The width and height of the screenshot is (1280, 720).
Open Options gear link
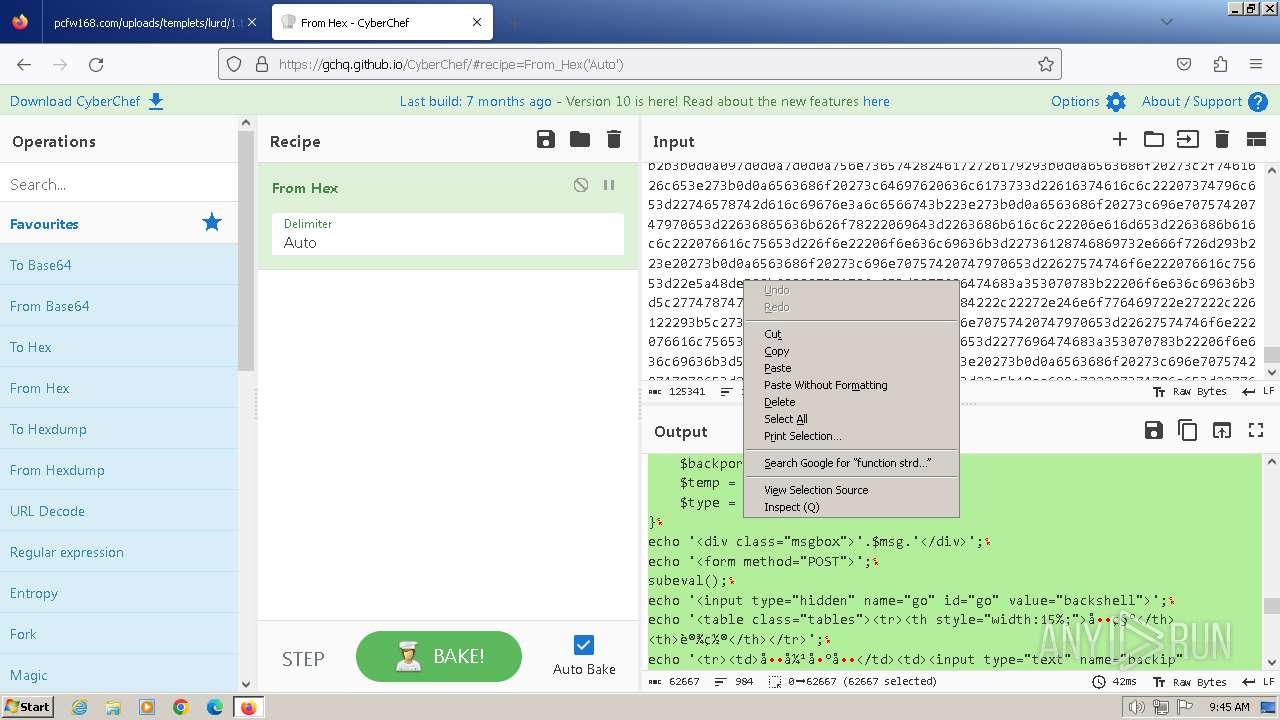(x=1088, y=101)
